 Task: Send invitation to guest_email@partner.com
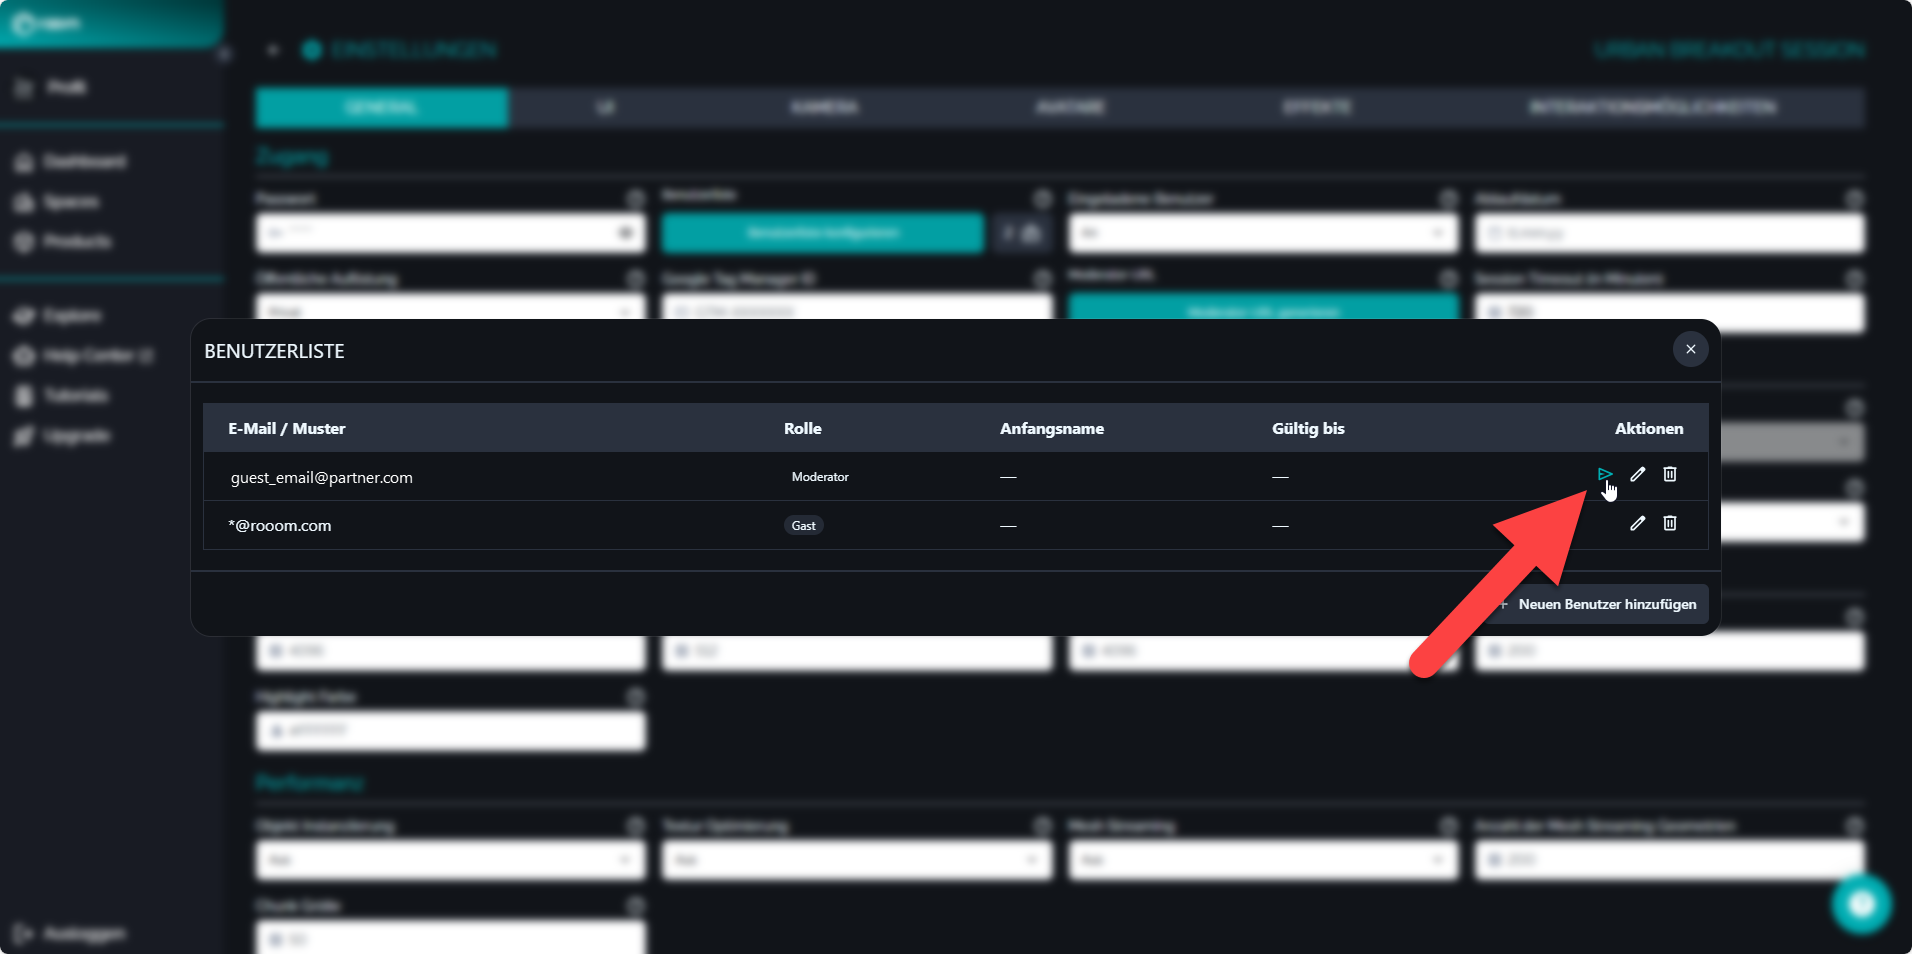1604,474
